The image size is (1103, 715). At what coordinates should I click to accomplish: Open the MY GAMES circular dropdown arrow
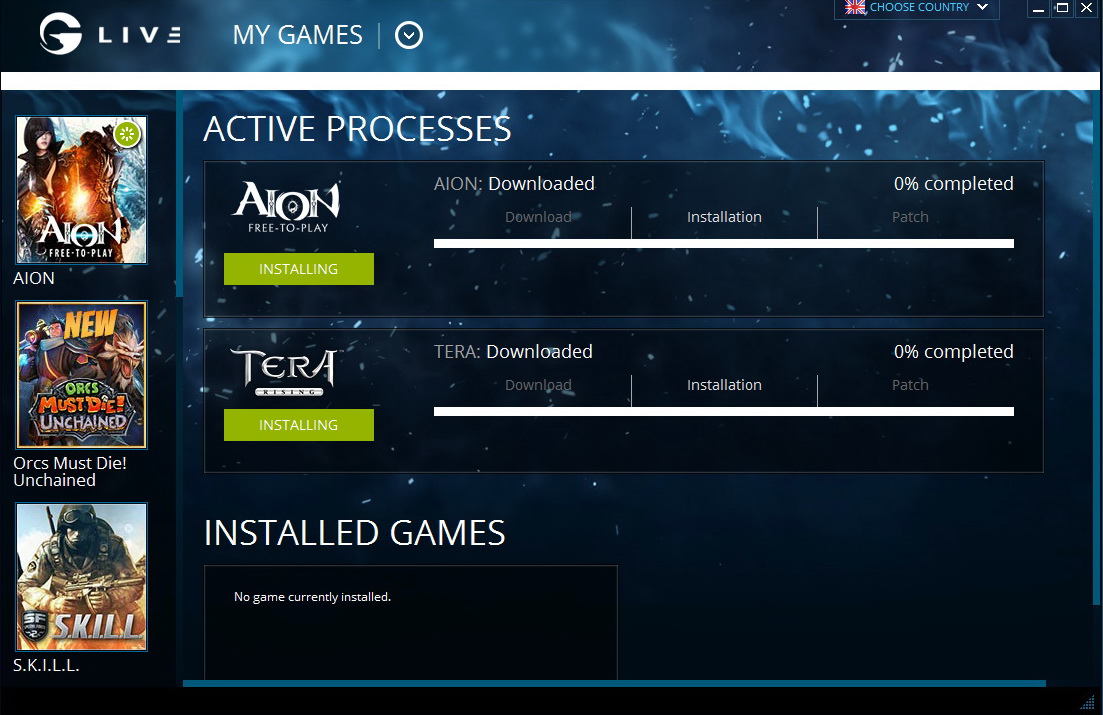point(409,35)
